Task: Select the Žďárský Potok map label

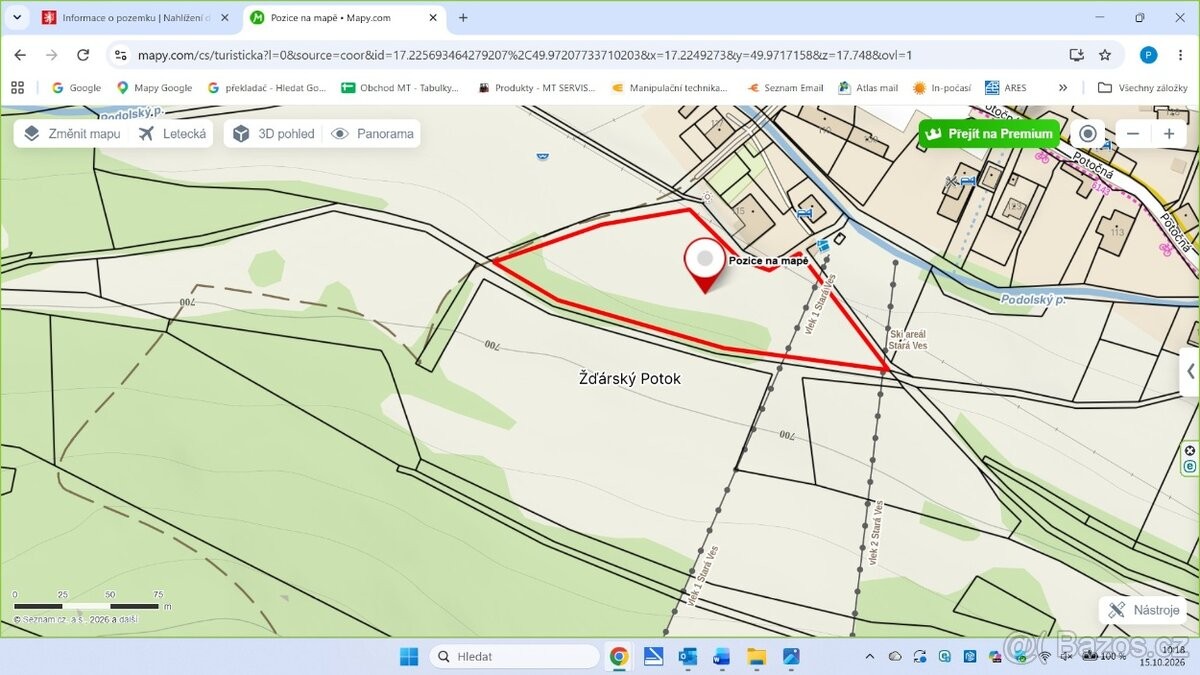Action: [x=630, y=379]
